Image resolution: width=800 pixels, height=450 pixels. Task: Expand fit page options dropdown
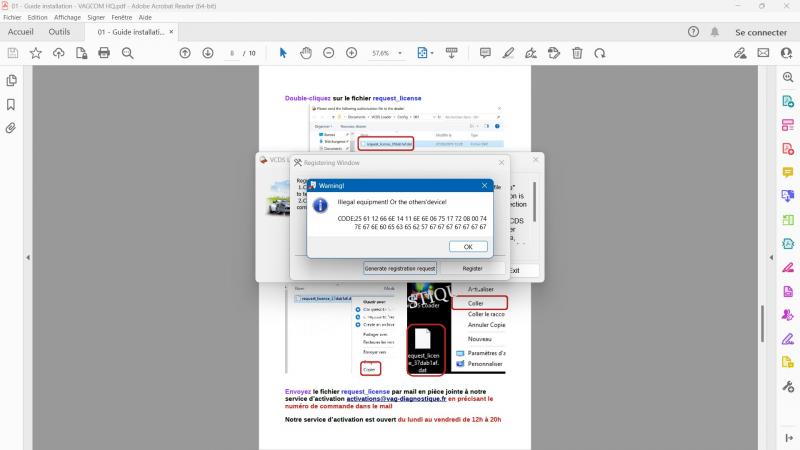432,53
